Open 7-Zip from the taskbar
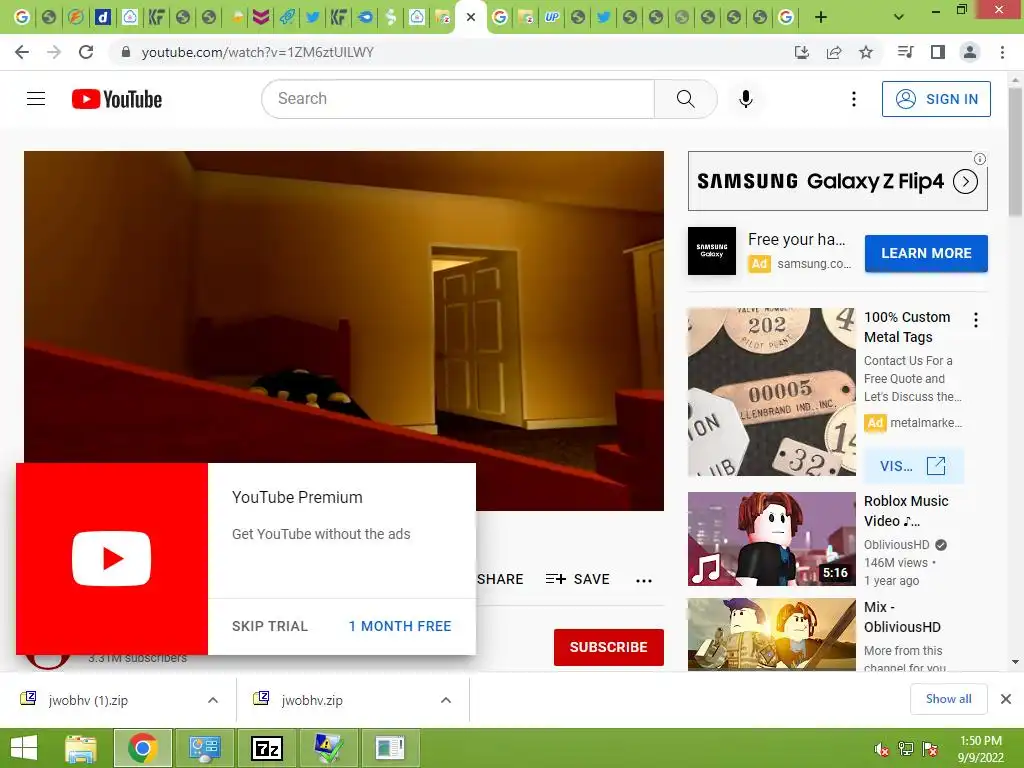 267,748
